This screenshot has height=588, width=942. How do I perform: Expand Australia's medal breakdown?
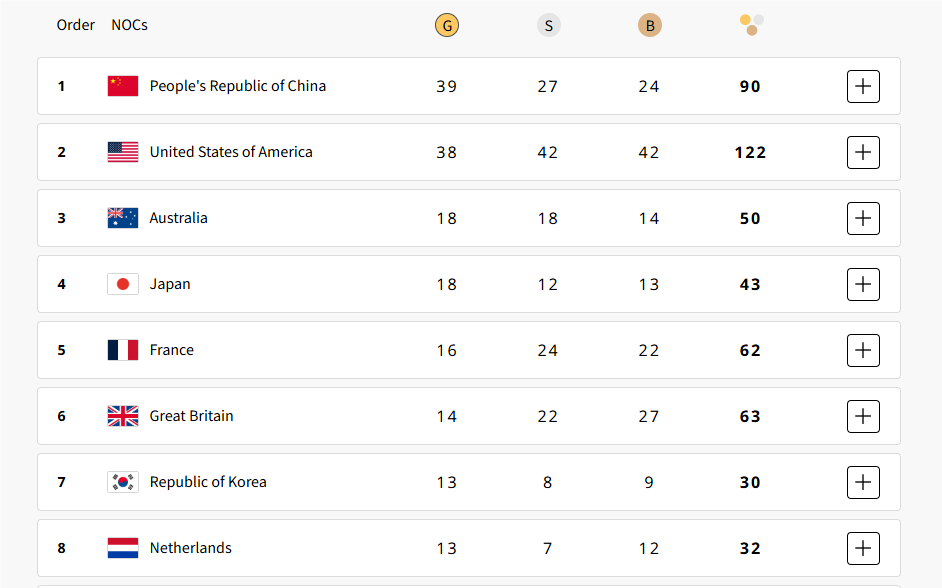click(x=863, y=218)
